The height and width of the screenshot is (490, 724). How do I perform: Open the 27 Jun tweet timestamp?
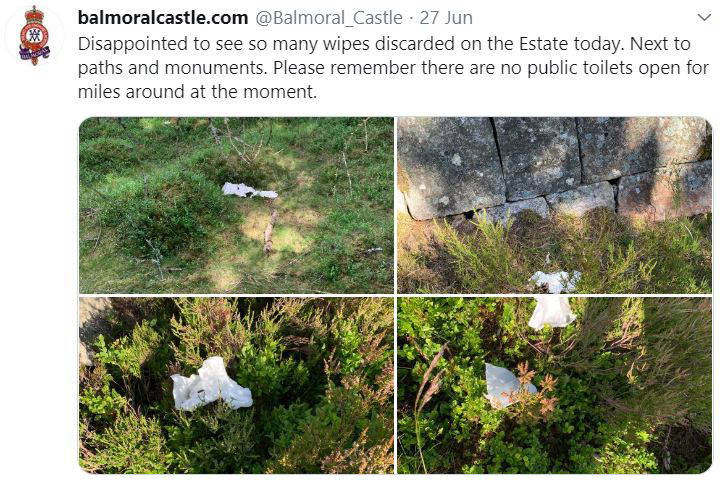[x=446, y=18]
